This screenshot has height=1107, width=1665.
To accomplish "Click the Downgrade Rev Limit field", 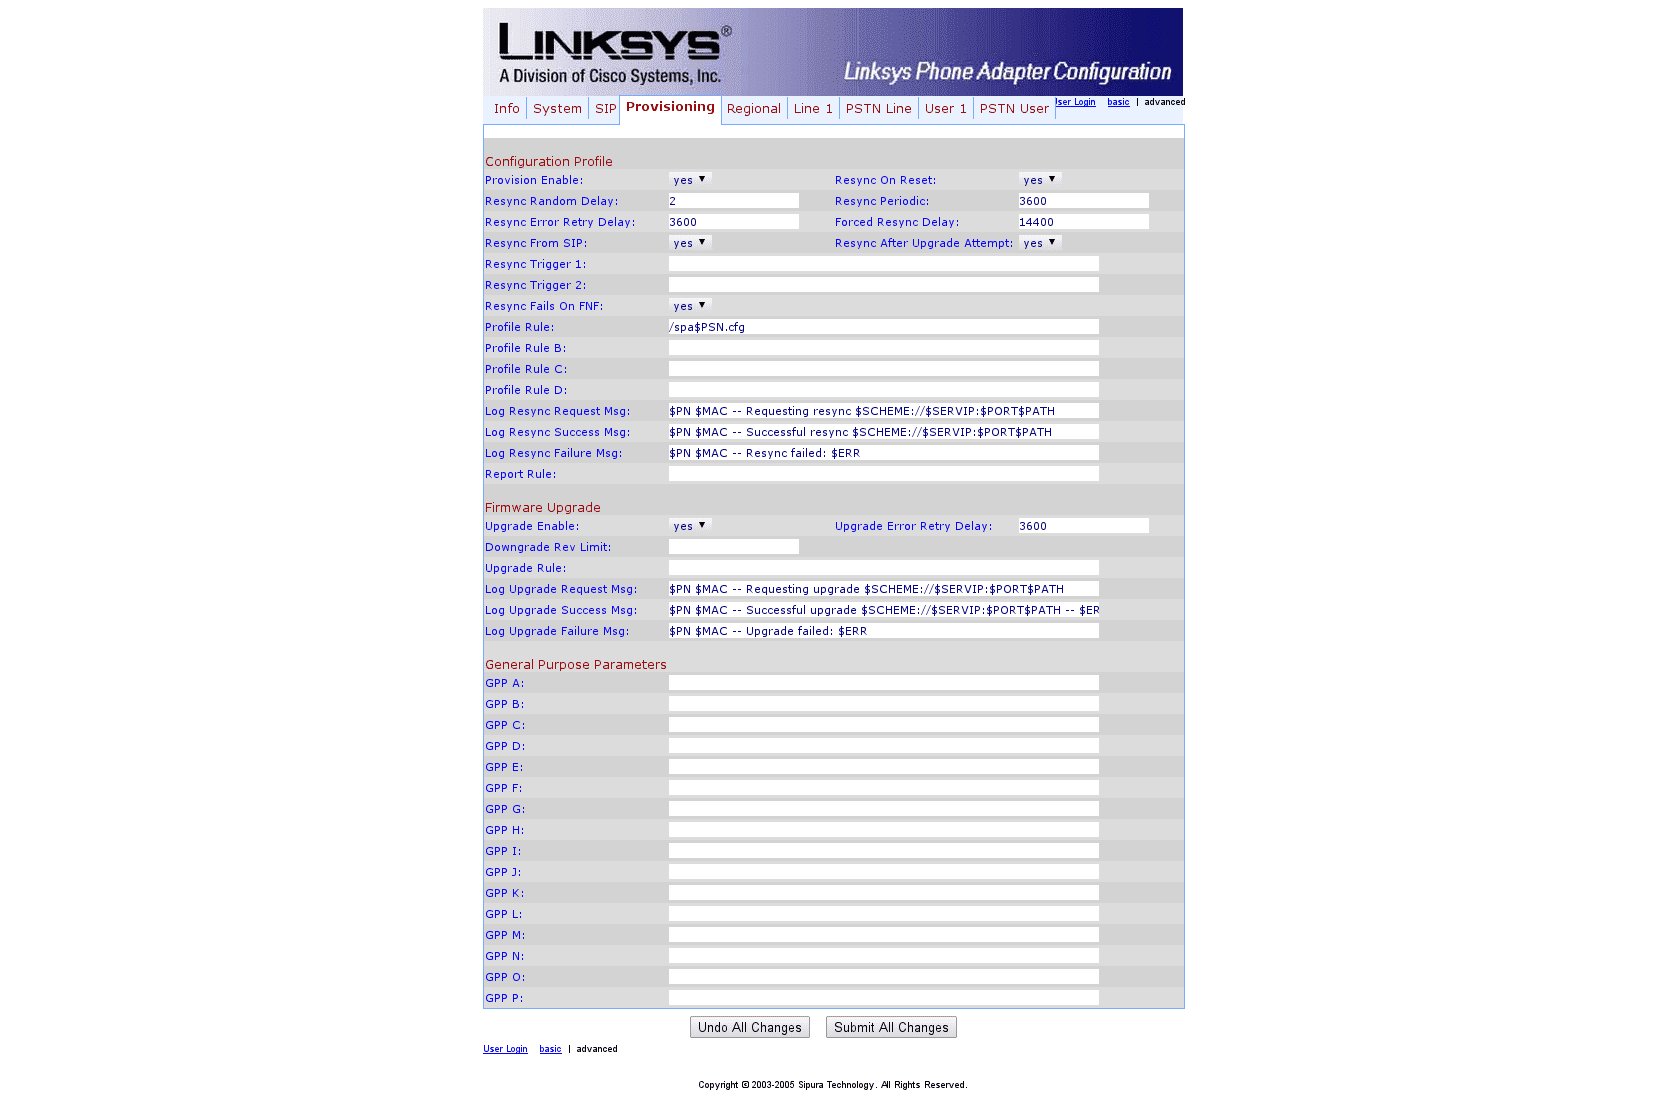I will 734,547.
